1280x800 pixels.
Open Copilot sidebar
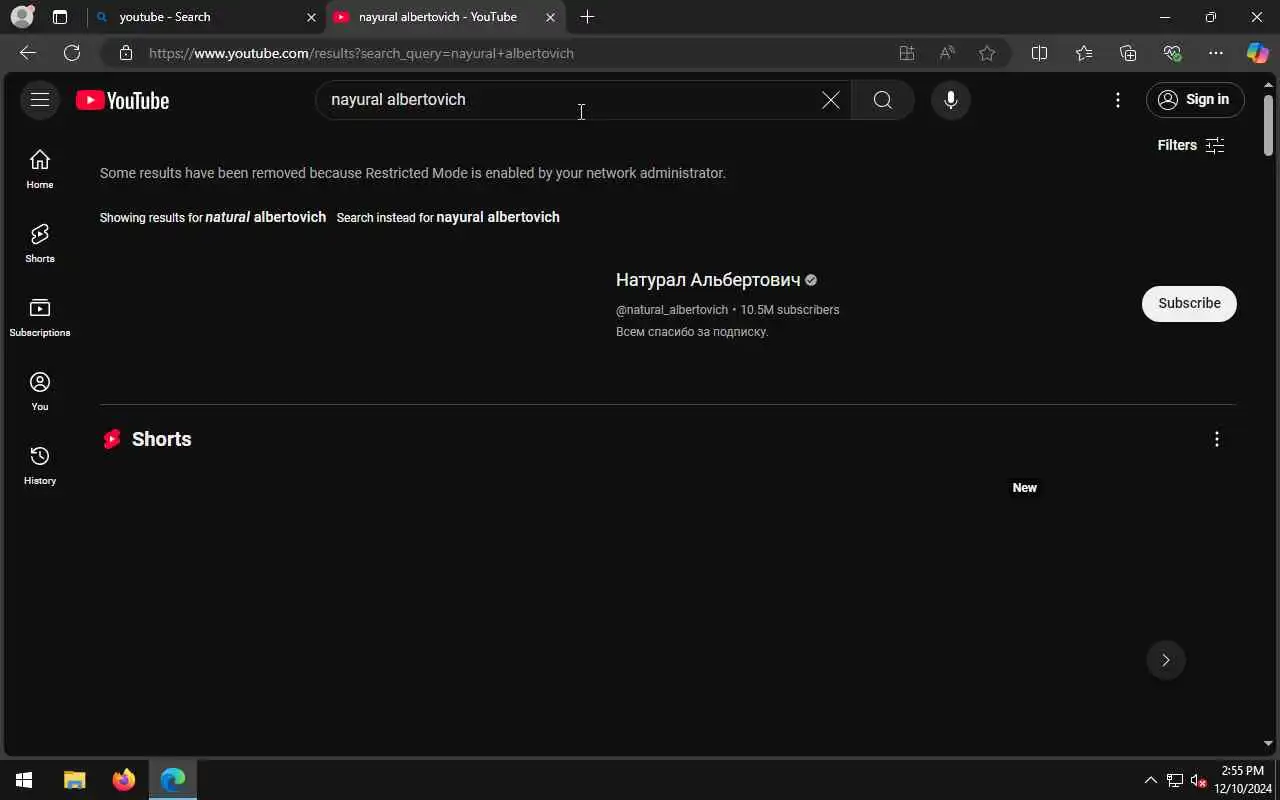pyautogui.click(x=1257, y=53)
